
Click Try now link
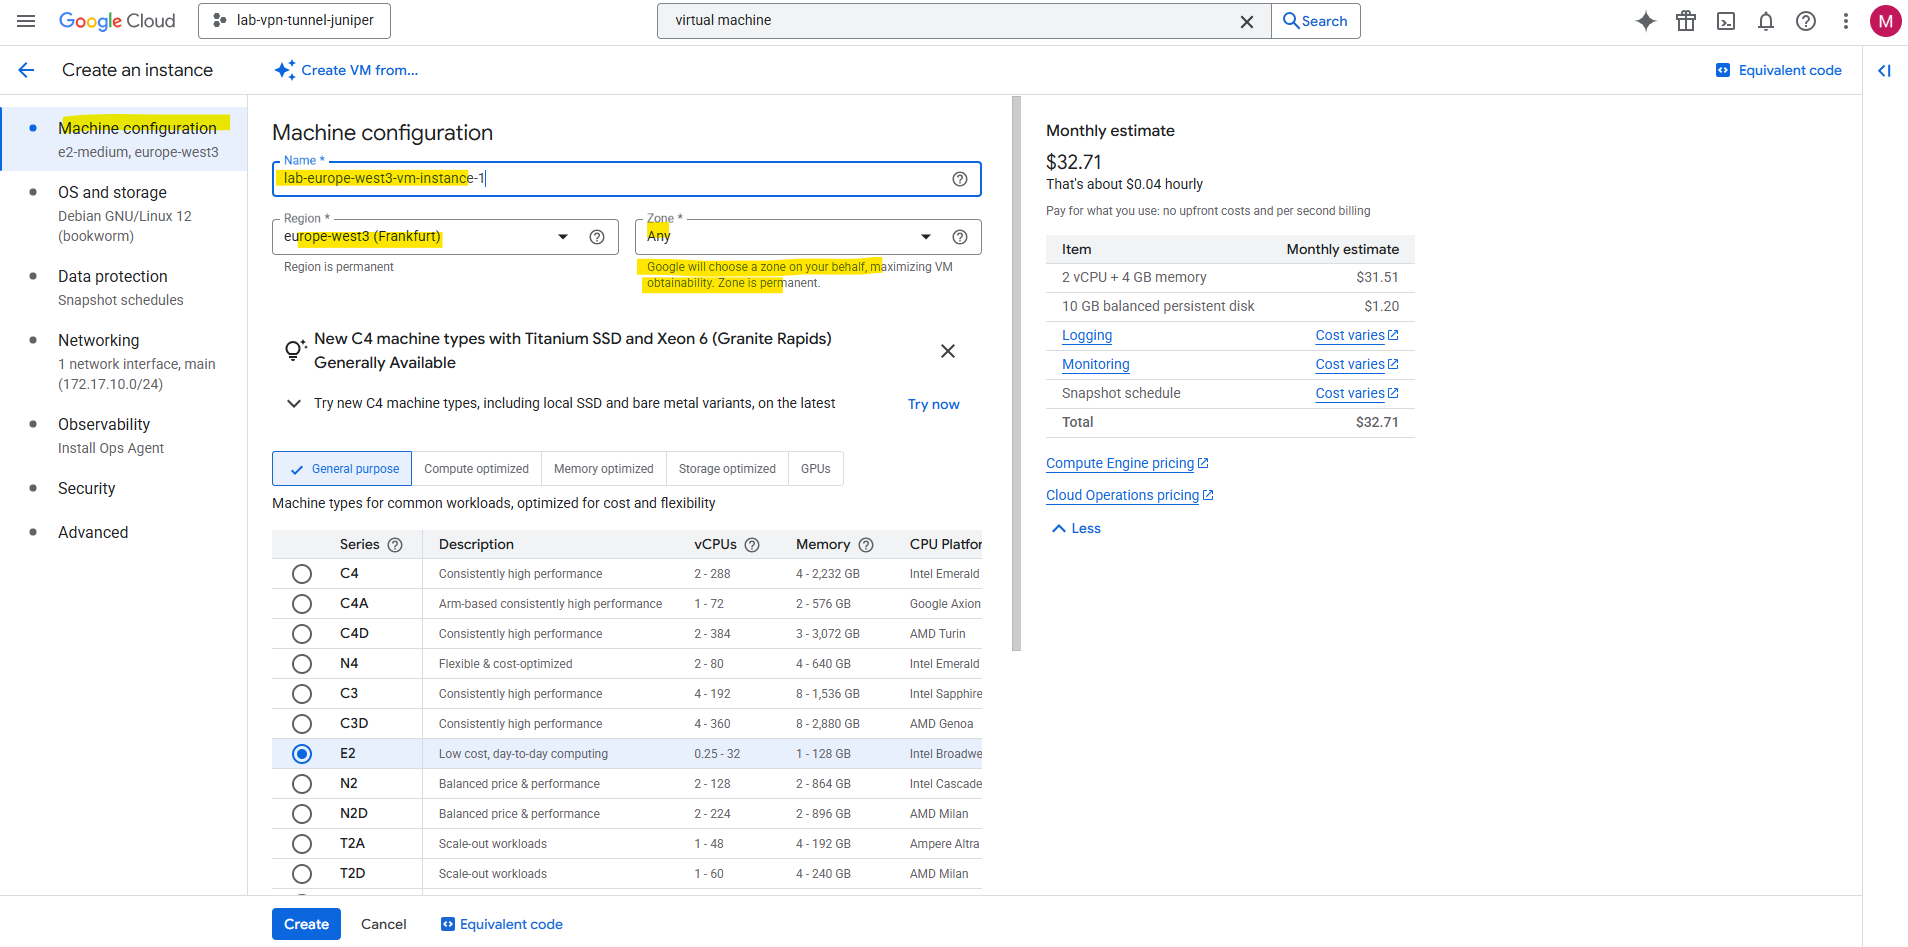tap(934, 405)
